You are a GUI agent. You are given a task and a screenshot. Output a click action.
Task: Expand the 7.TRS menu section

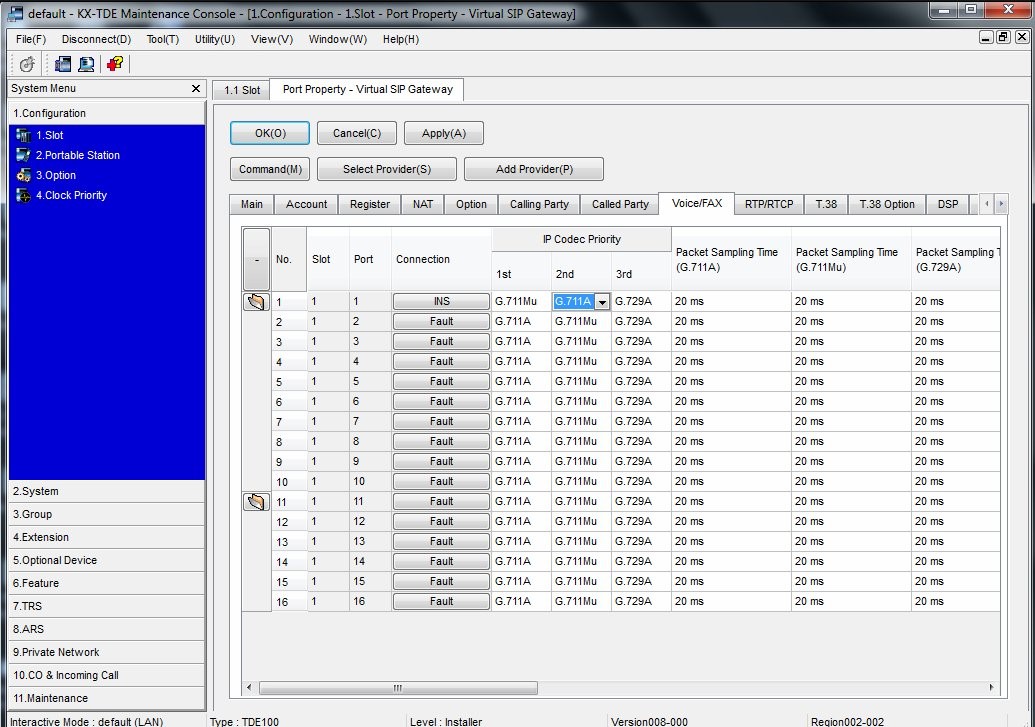click(x=107, y=606)
